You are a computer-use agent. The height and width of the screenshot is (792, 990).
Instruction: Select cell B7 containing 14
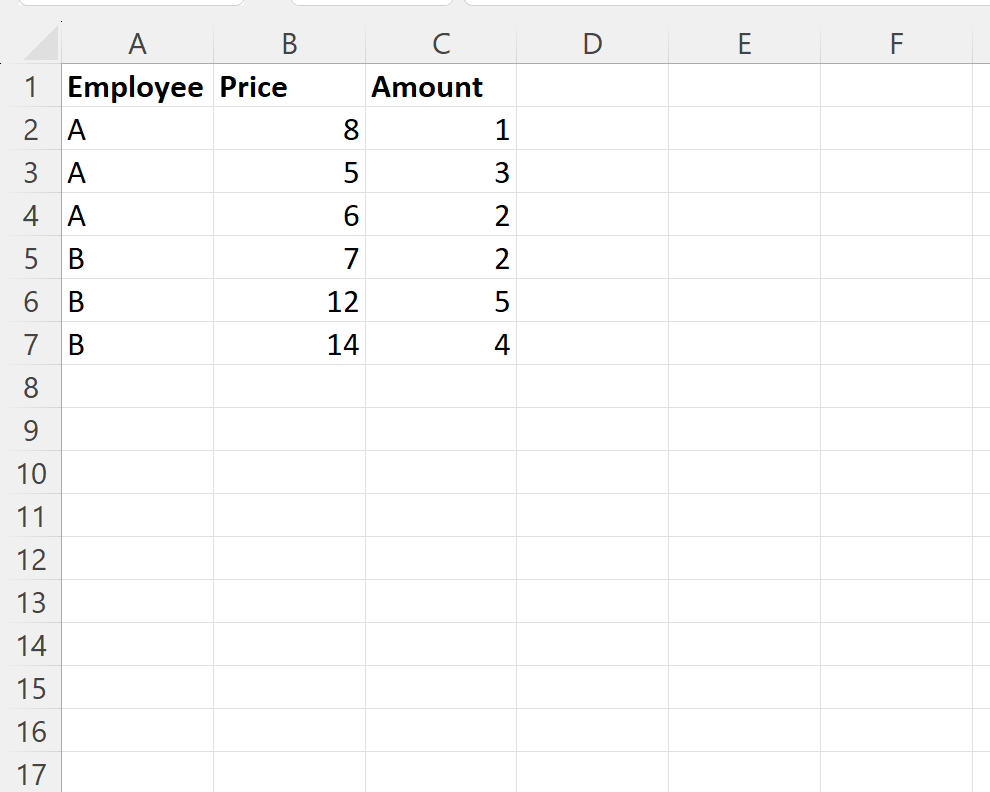[x=289, y=344]
